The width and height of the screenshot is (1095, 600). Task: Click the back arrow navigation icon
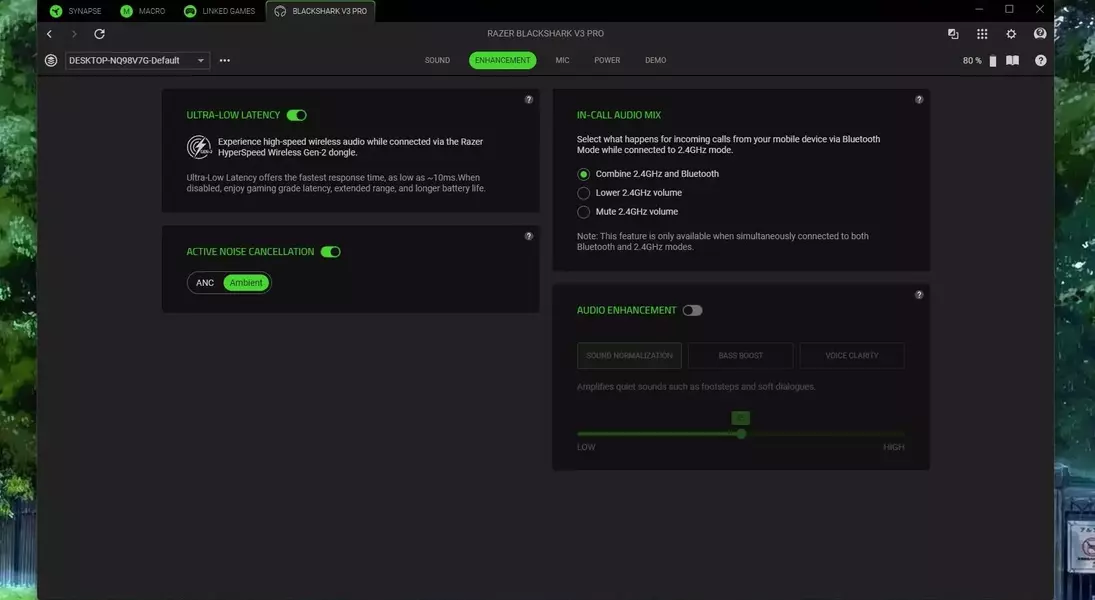[x=49, y=34]
